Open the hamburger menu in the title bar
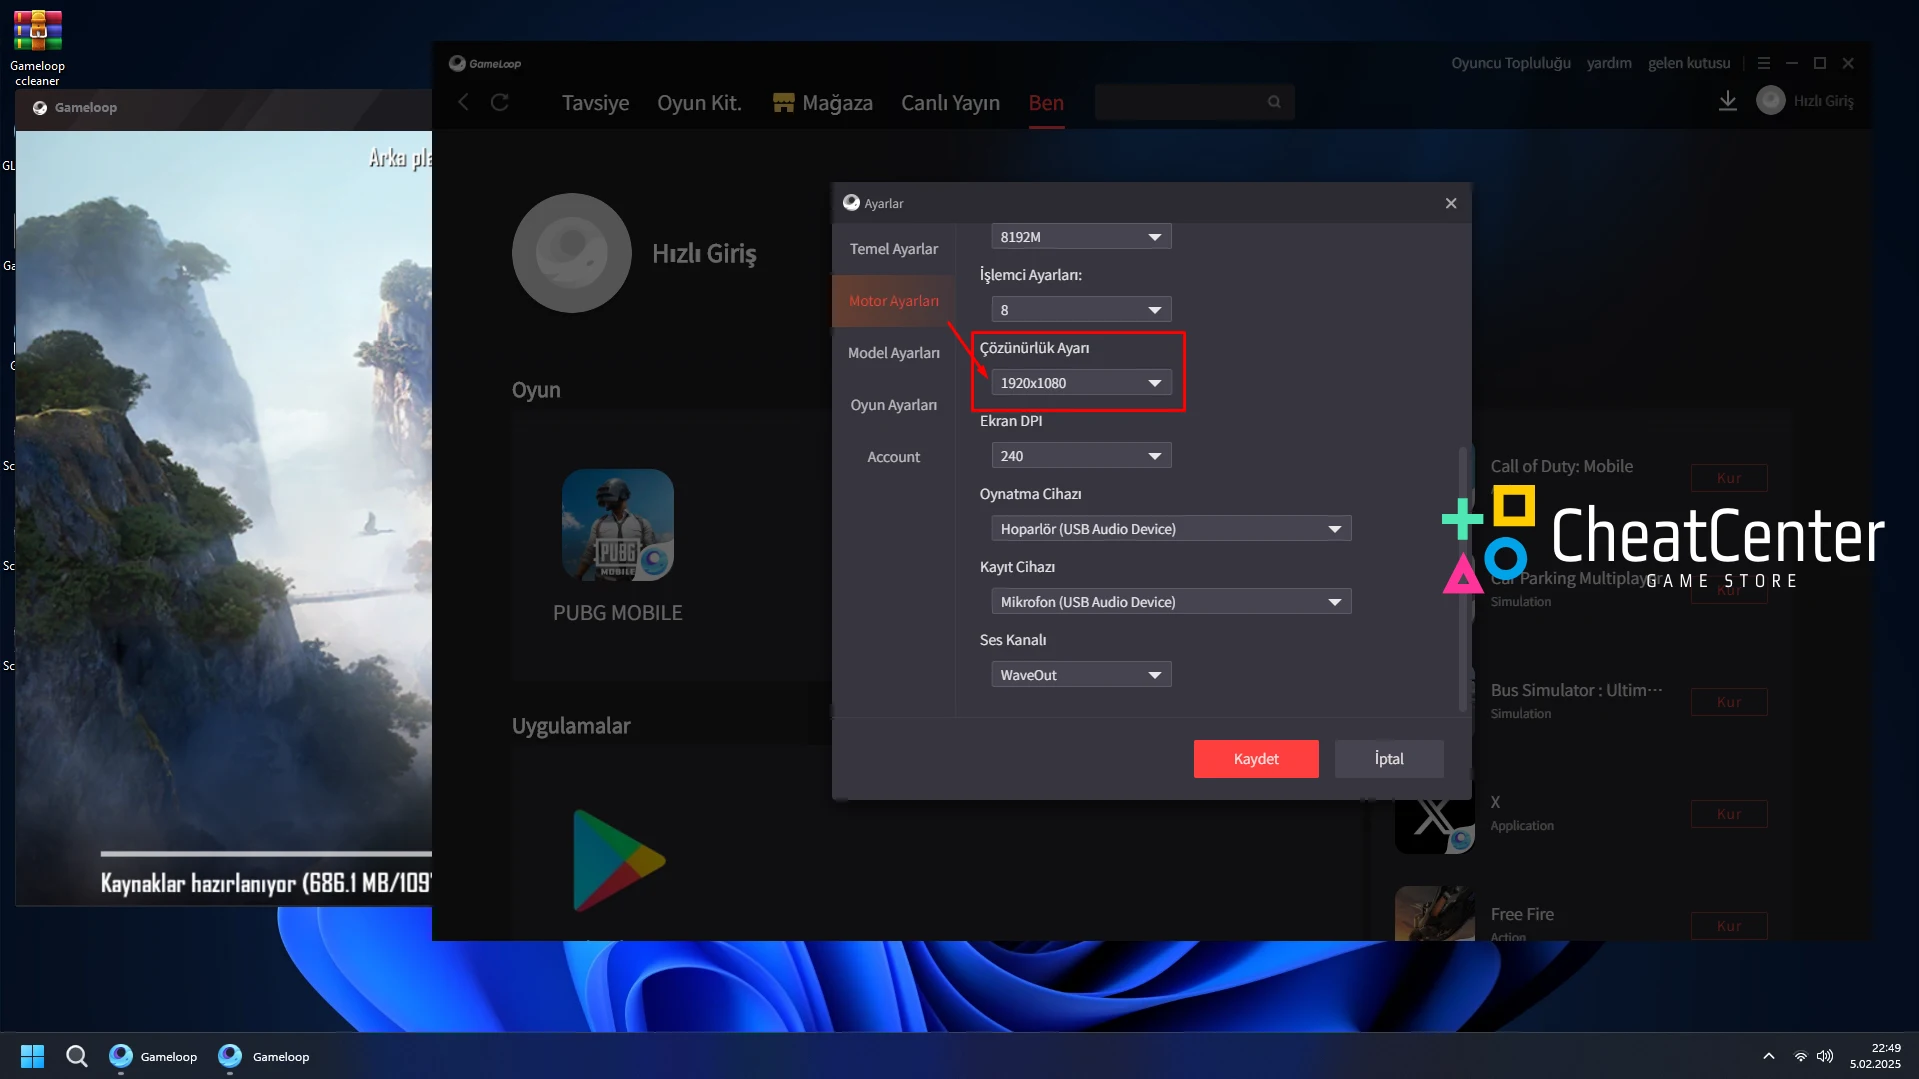The width and height of the screenshot is (1919, 1079). [1763, 62]
